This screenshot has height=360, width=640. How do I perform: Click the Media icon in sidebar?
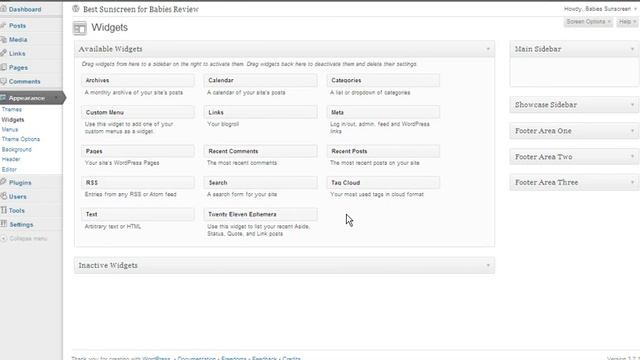(x=3, y=39)
